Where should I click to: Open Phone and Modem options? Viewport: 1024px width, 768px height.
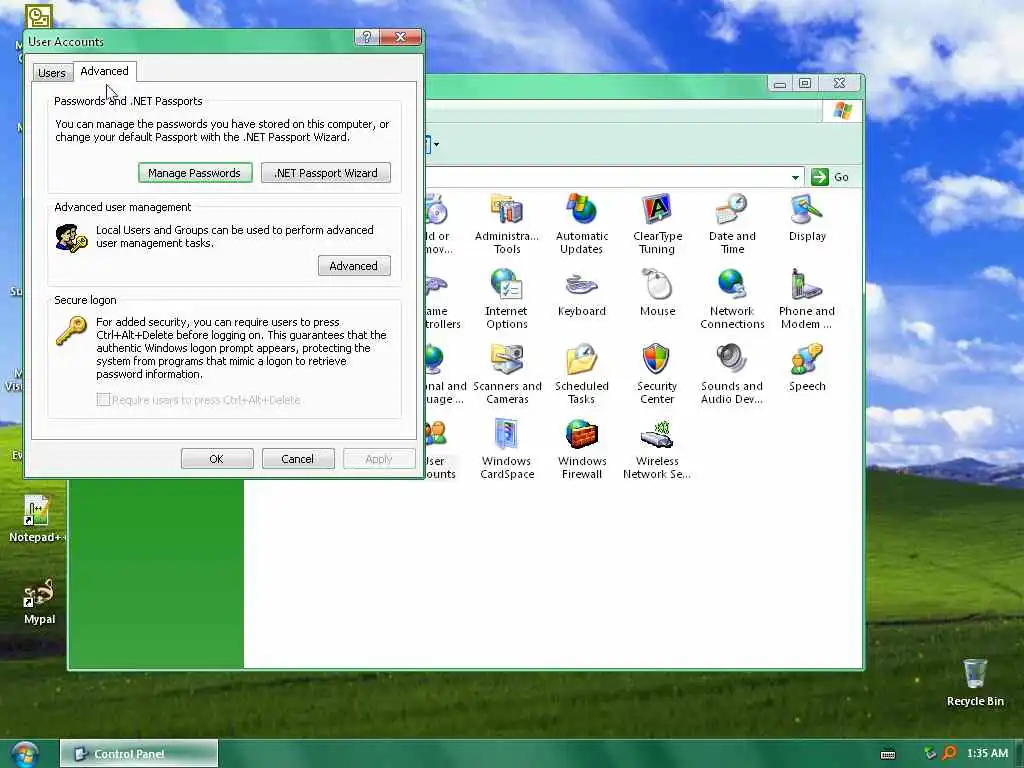pyautogui.click(x=807, y=298)
